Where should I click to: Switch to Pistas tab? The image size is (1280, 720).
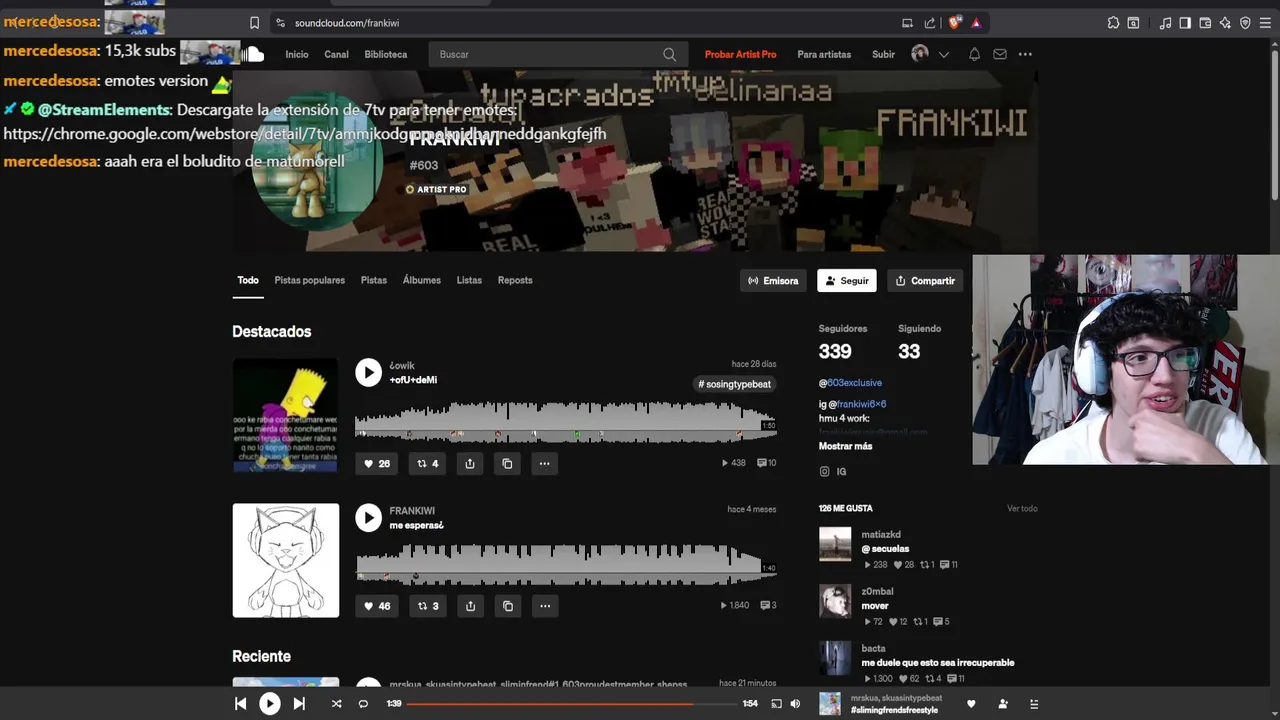tap(374, 280)
